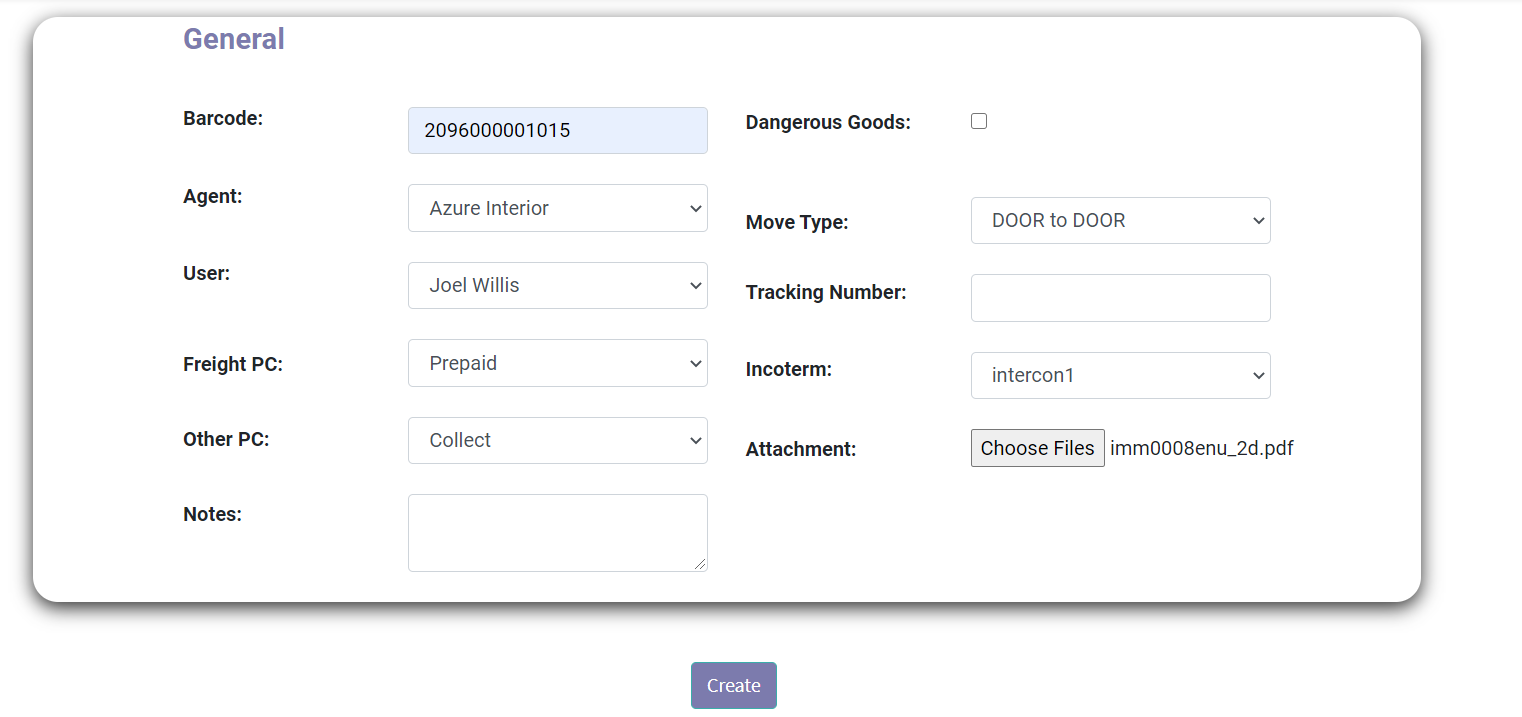
Task: Click the Barcode input field
Action: click(x=557, y=130)
